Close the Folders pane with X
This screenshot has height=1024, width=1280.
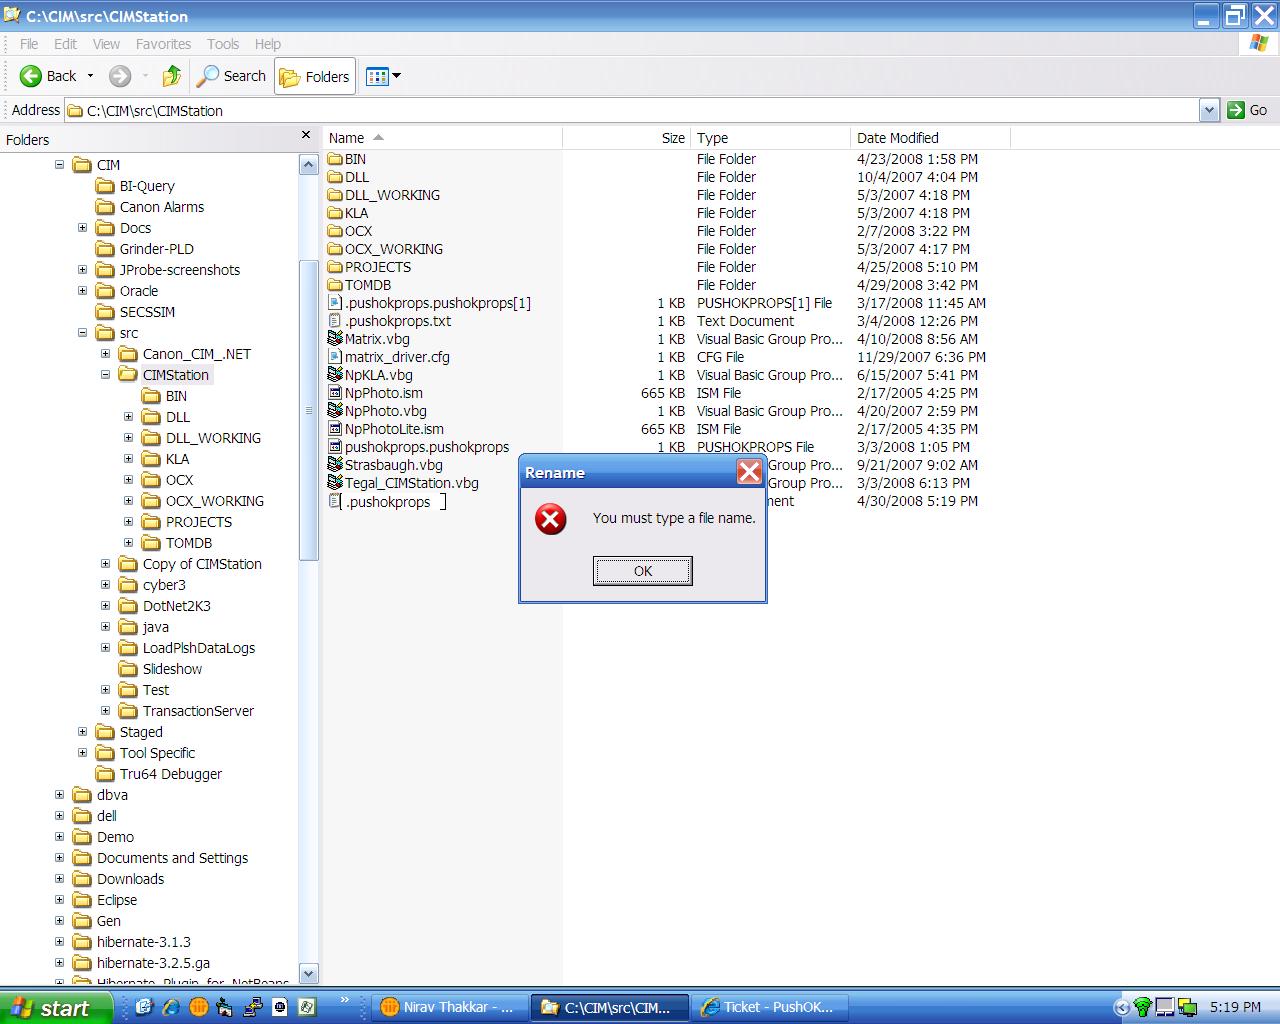point(306,135)
